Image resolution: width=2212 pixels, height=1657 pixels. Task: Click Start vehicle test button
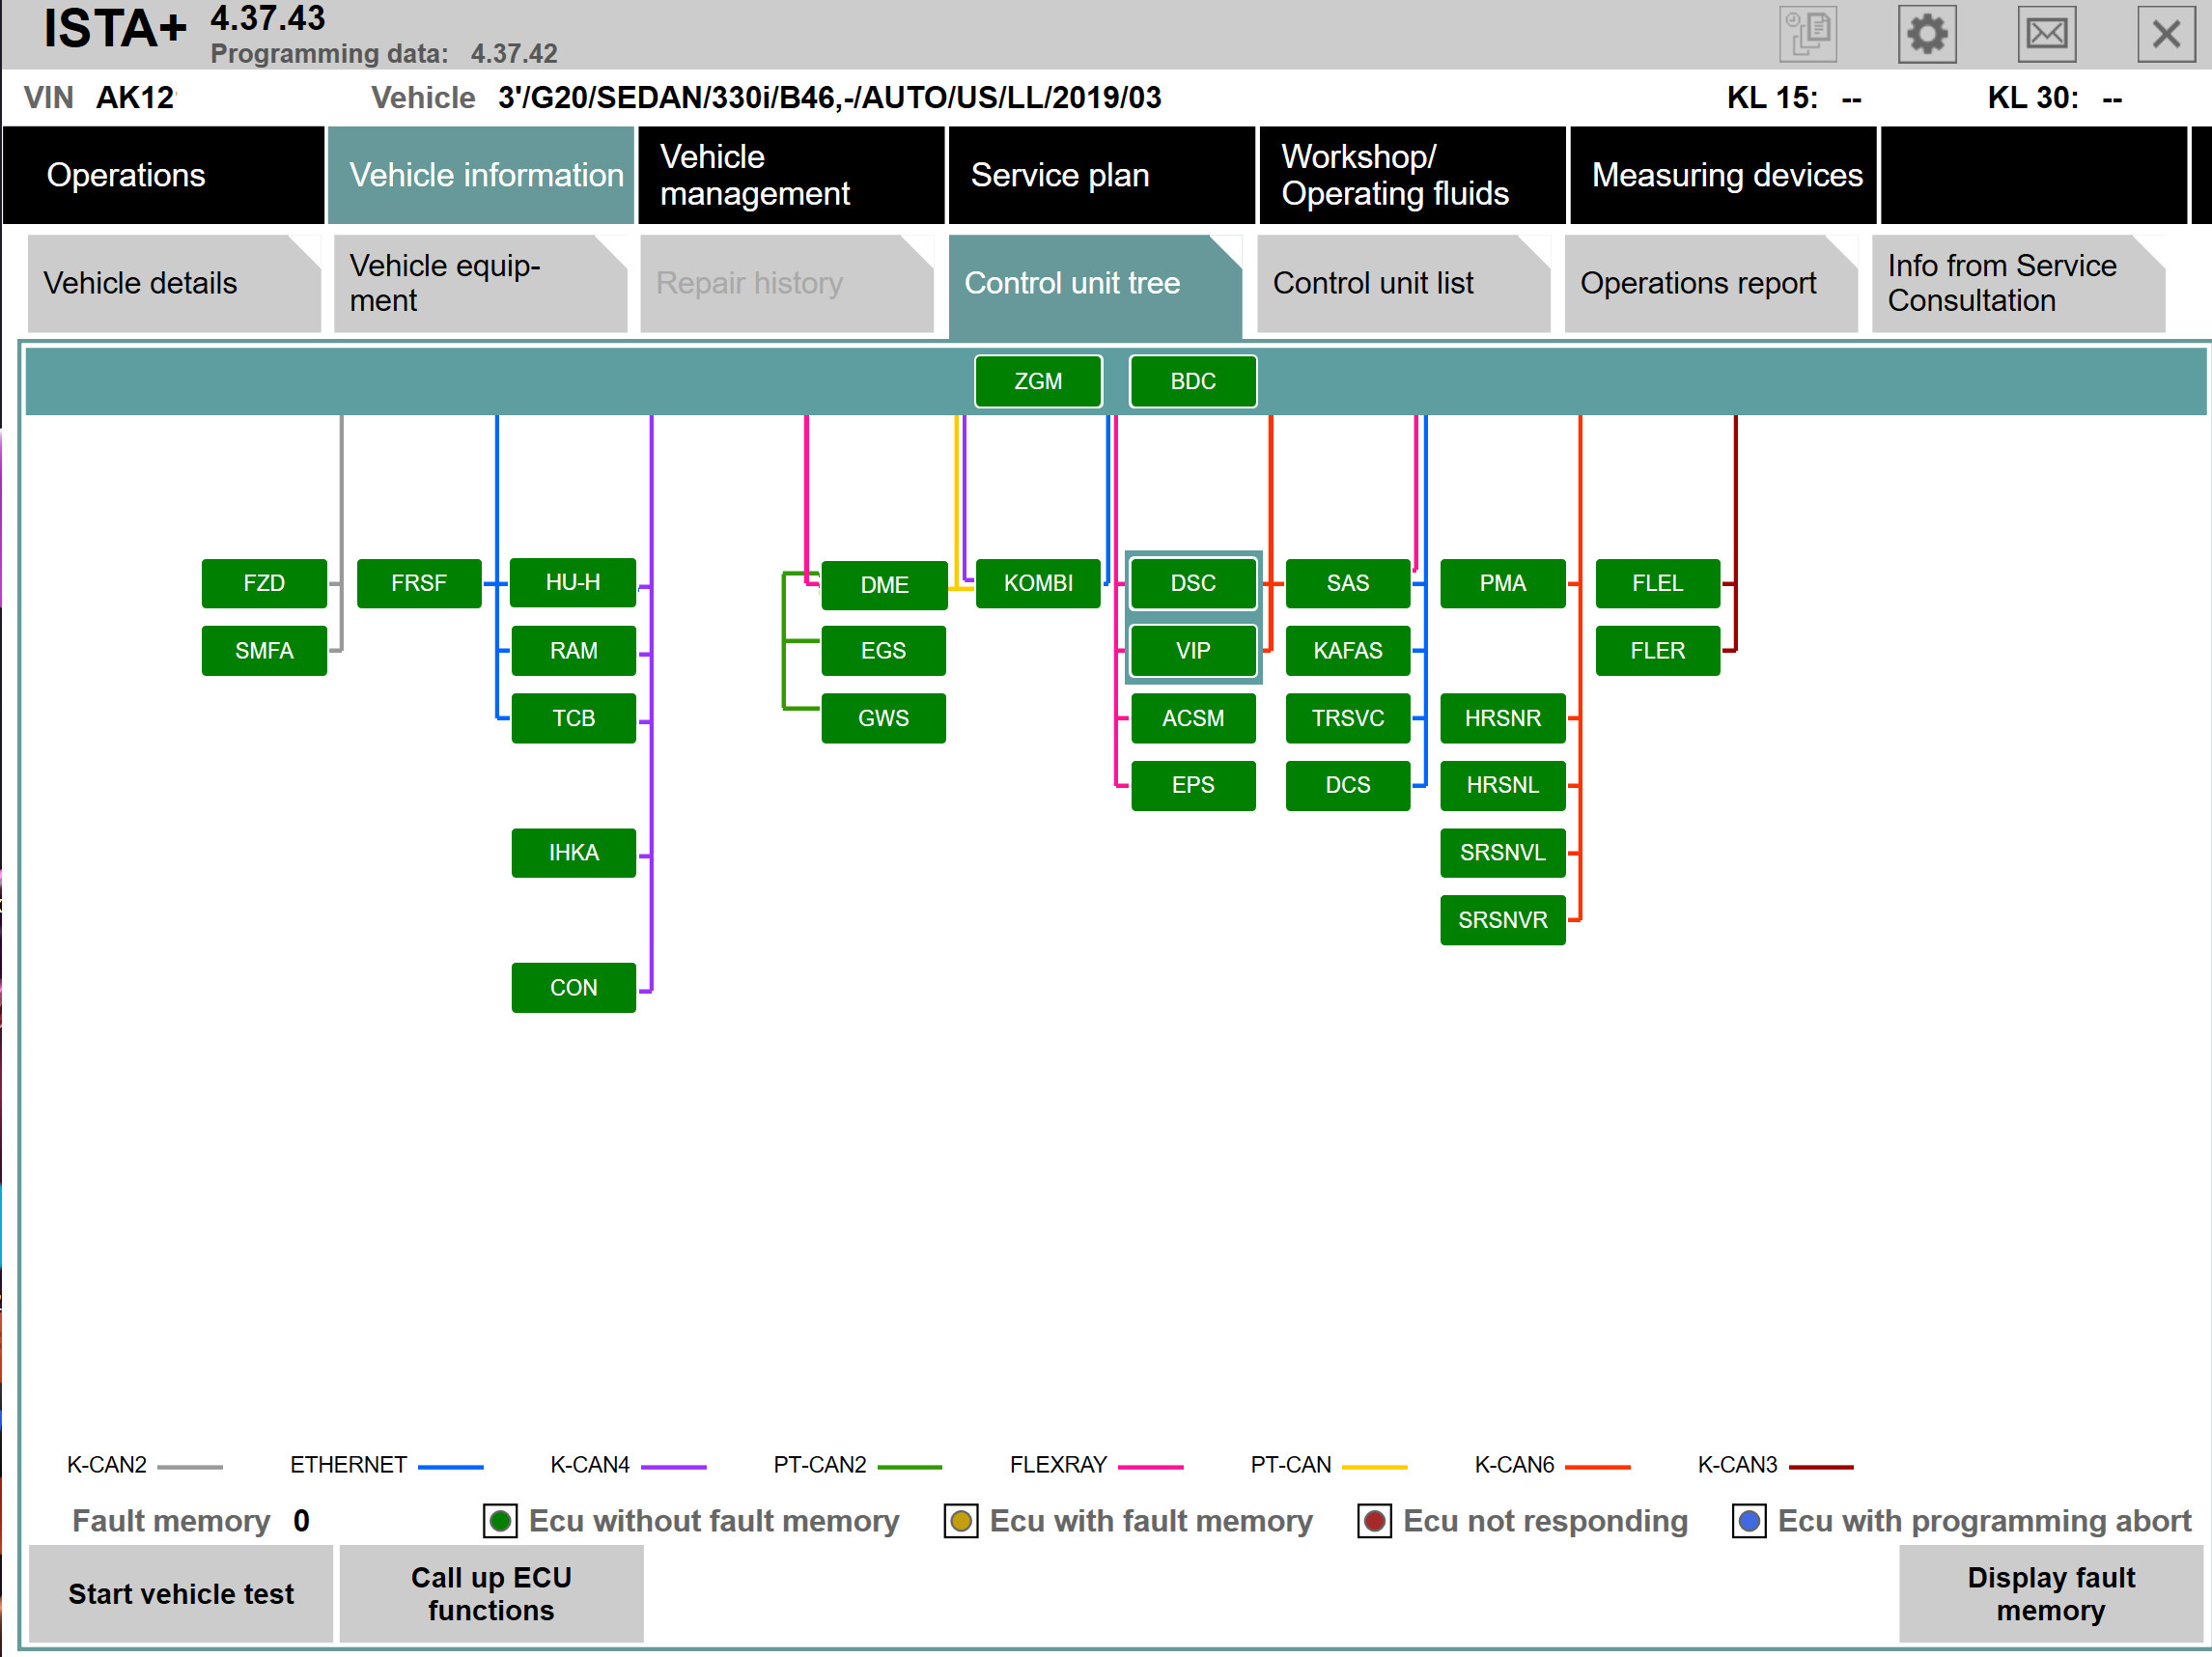[181, 1593]
